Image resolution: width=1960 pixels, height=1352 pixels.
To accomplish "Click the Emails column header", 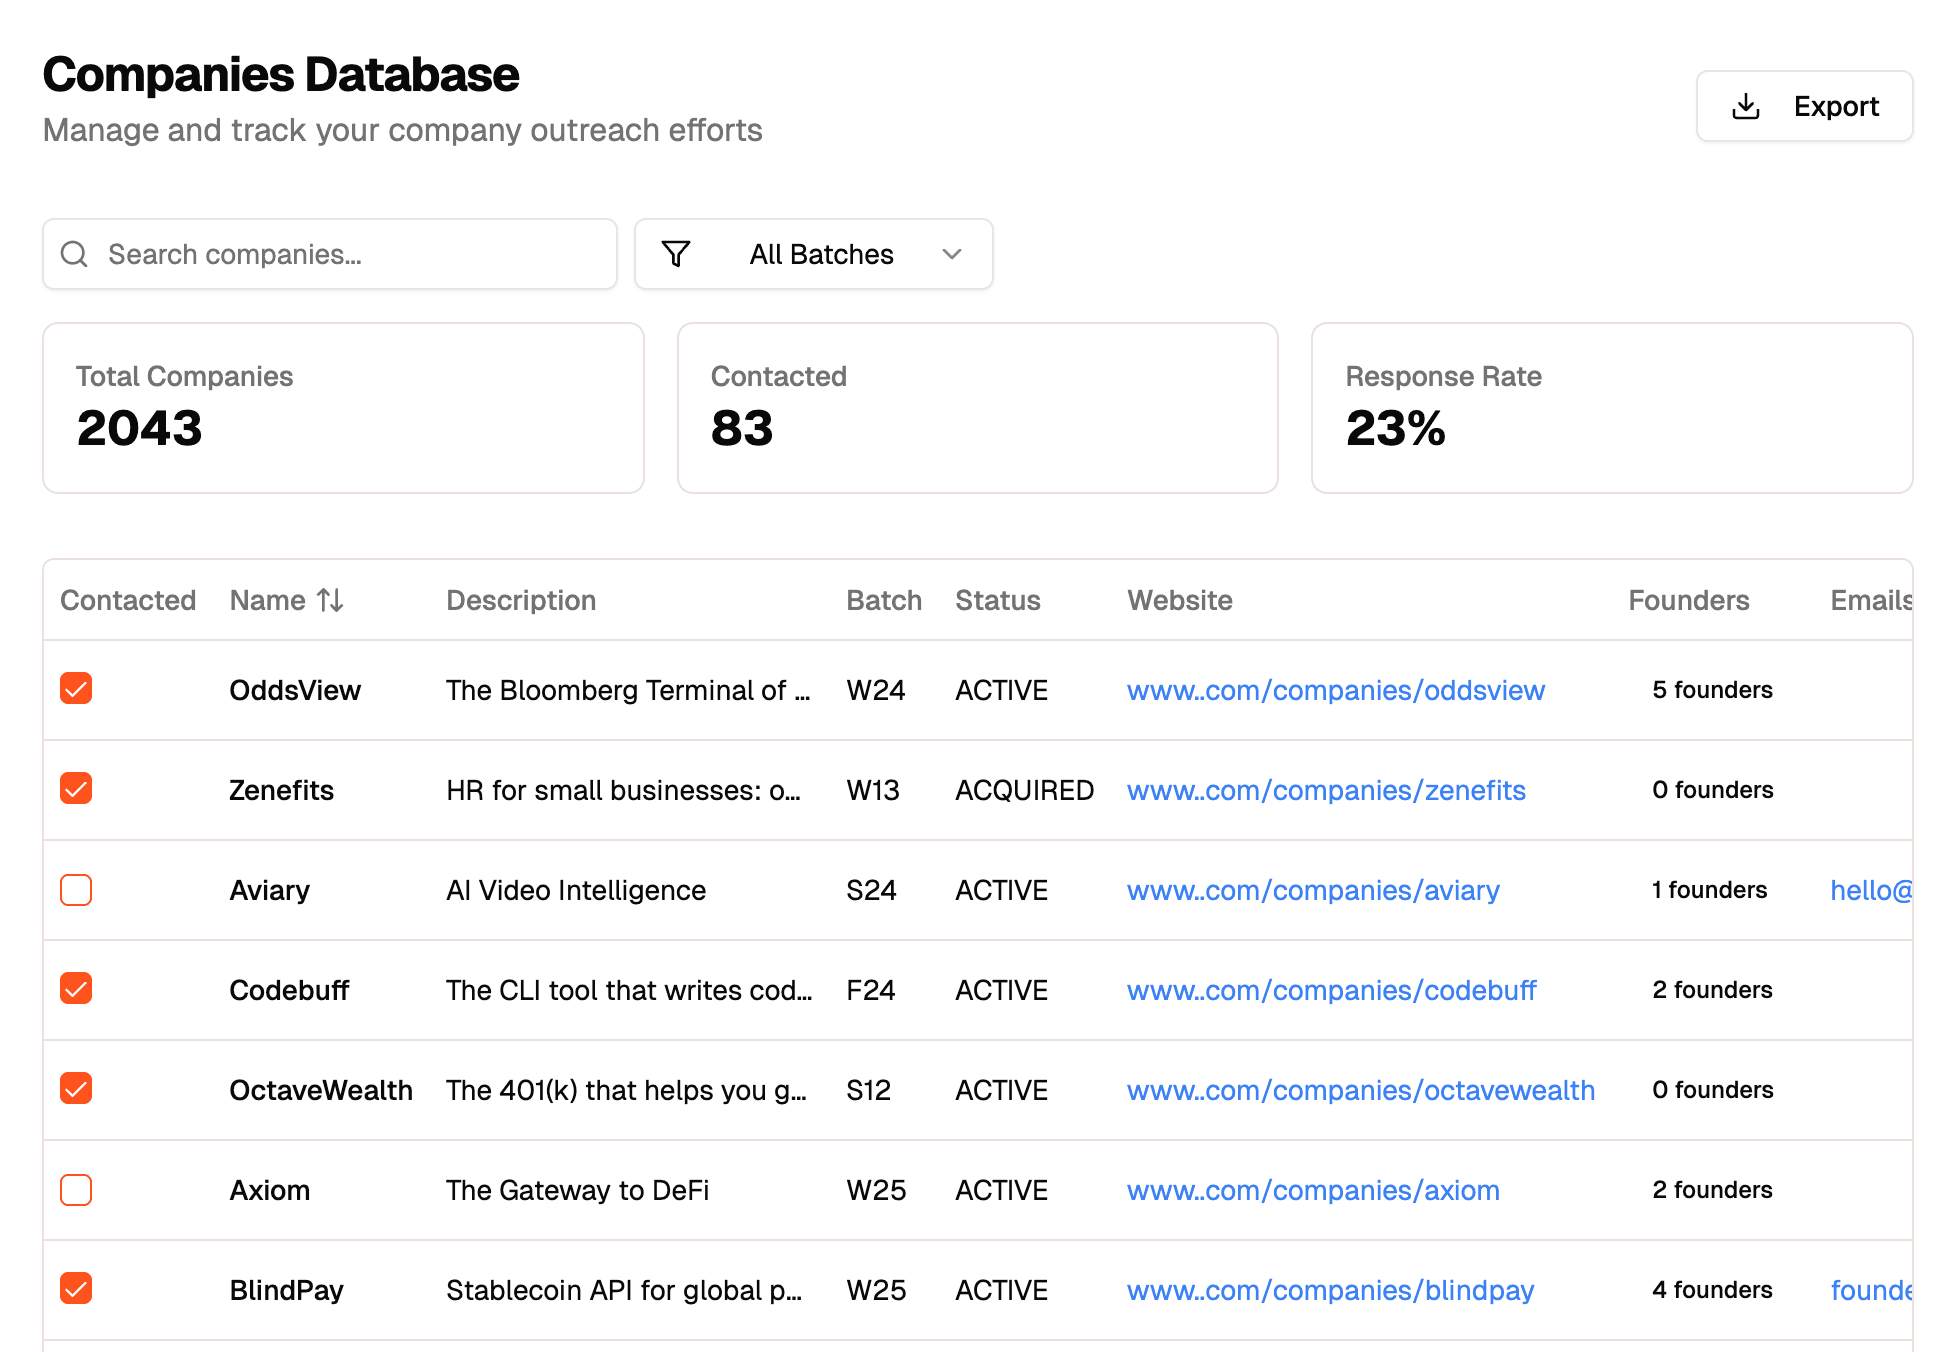I will tap(1871, 600).
